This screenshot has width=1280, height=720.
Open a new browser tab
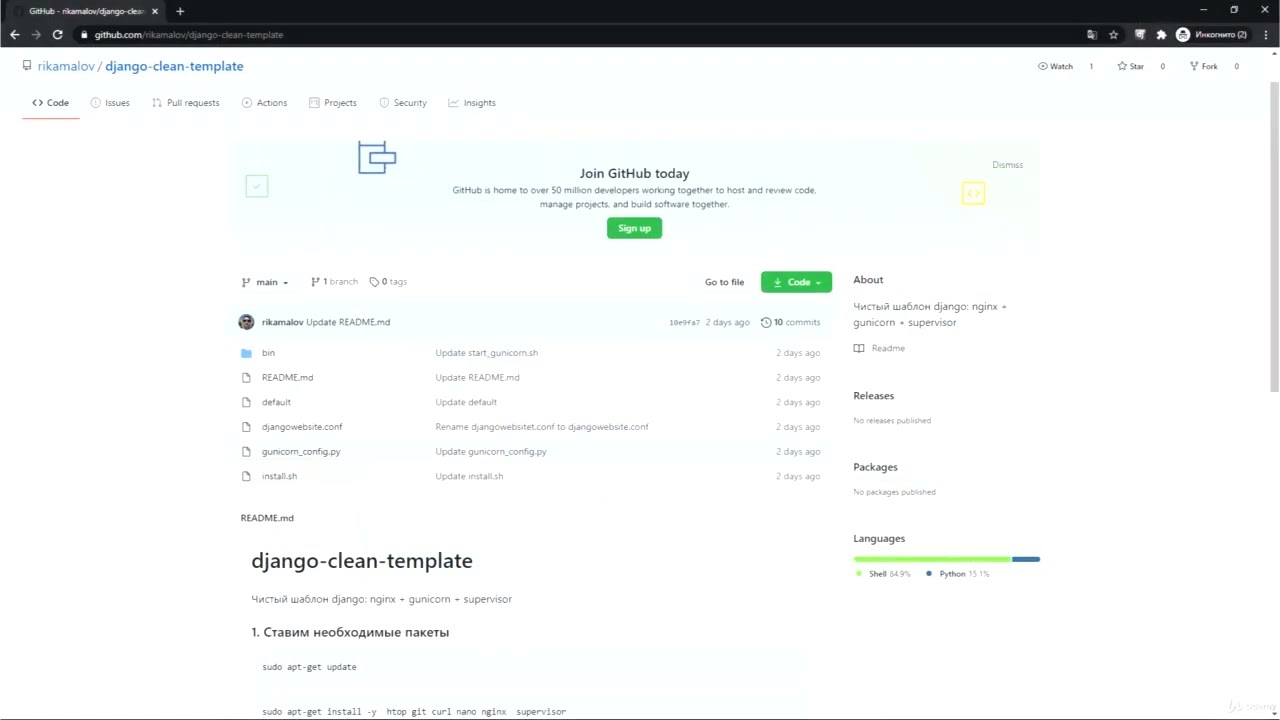(180, 11)
